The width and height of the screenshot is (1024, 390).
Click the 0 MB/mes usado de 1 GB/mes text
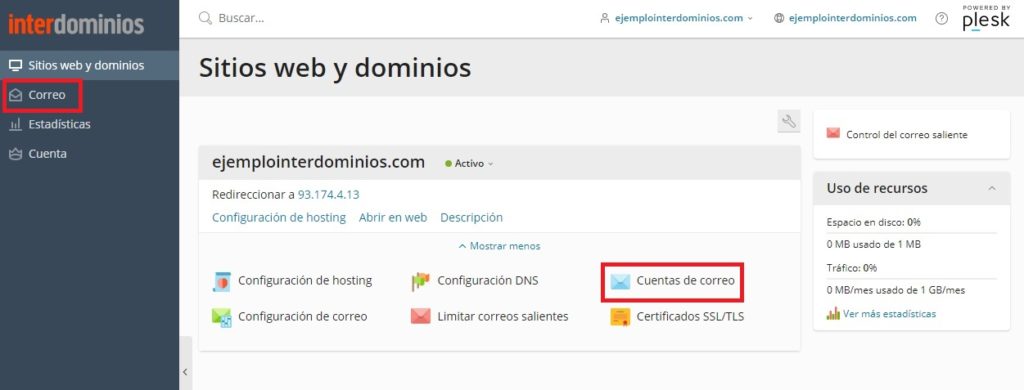(895, 290)
